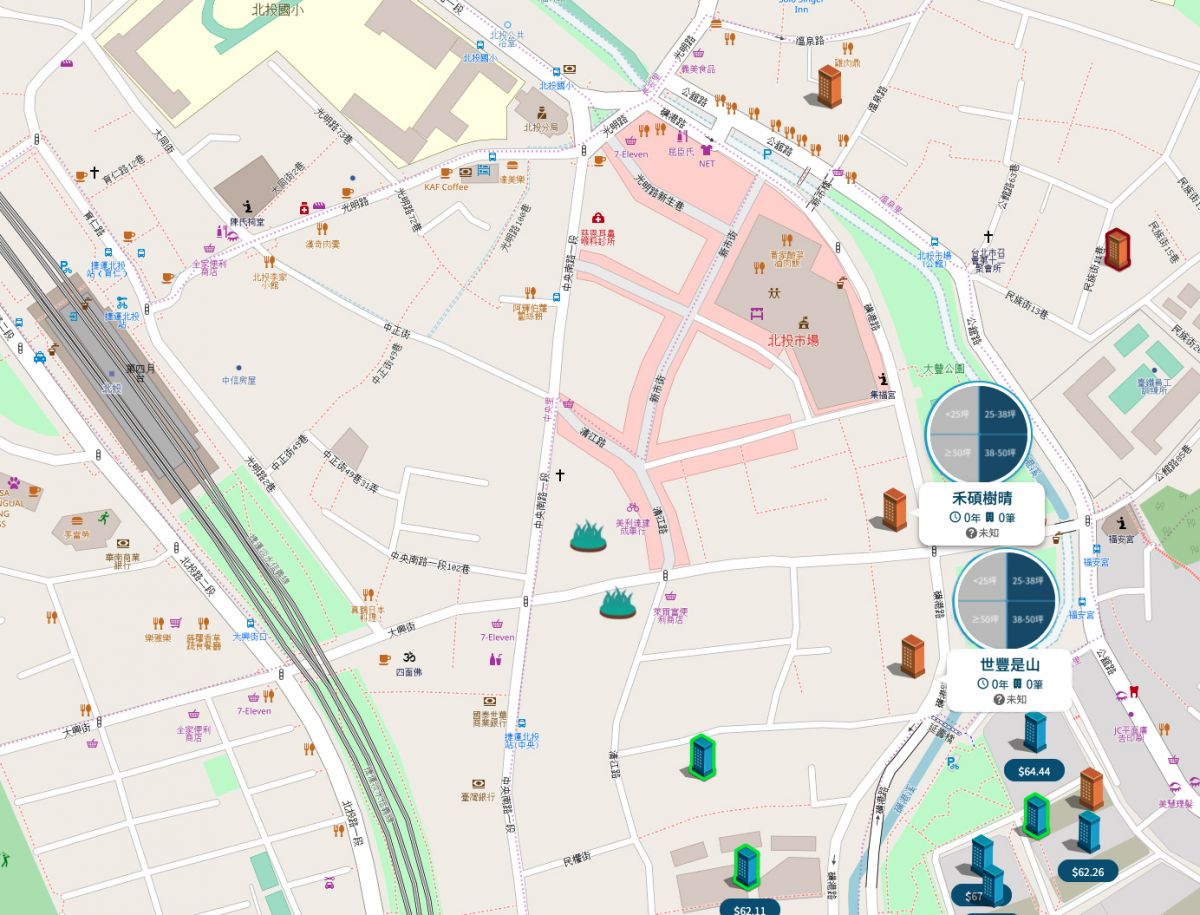Open the $64.44 price label

pos(1034,771)
